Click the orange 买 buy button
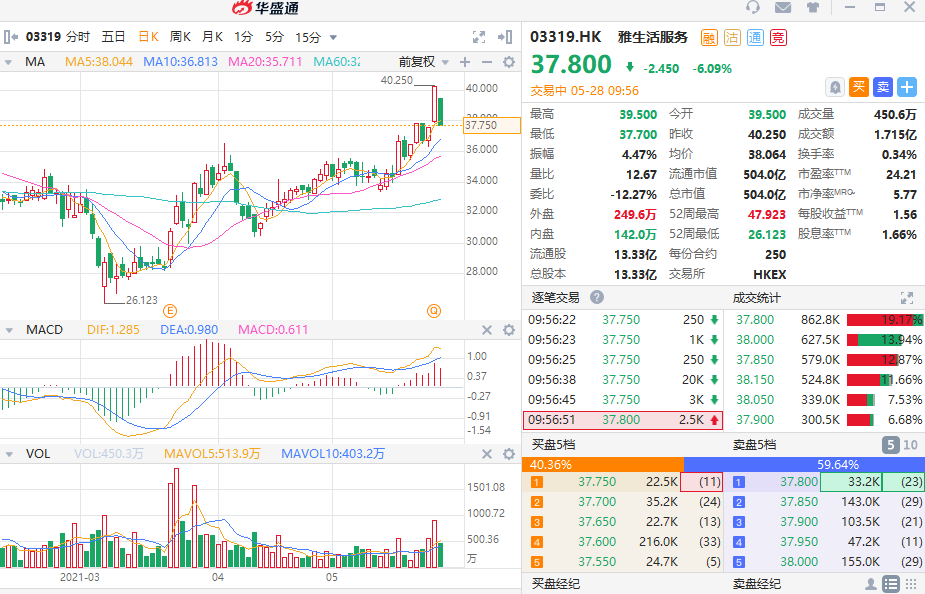Viewport: 925px width, 594px height. coord(858,87)
